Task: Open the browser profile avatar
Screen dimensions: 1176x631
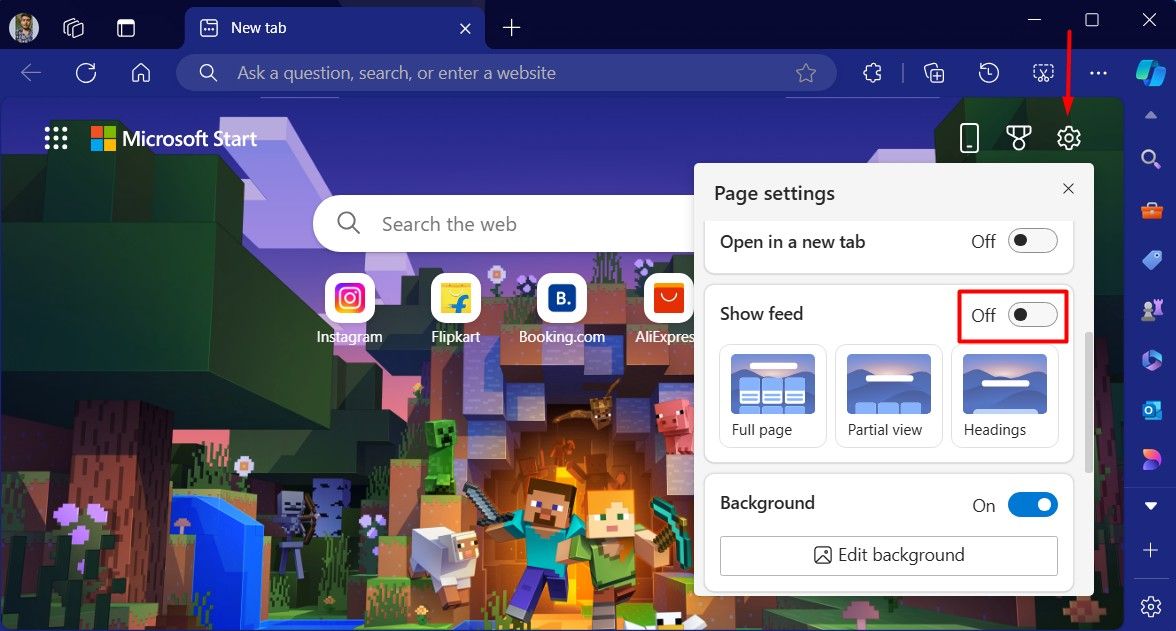Action: coord(23,28)
